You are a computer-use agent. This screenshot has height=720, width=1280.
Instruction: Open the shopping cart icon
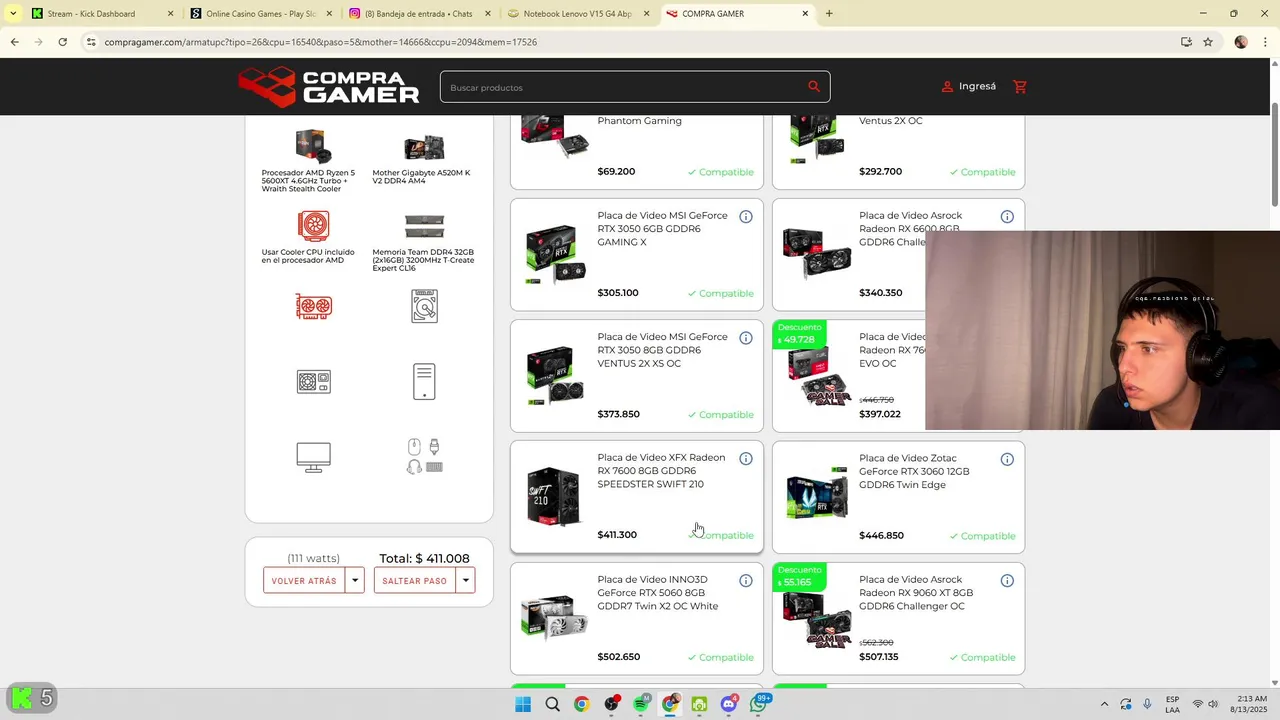1020,87
